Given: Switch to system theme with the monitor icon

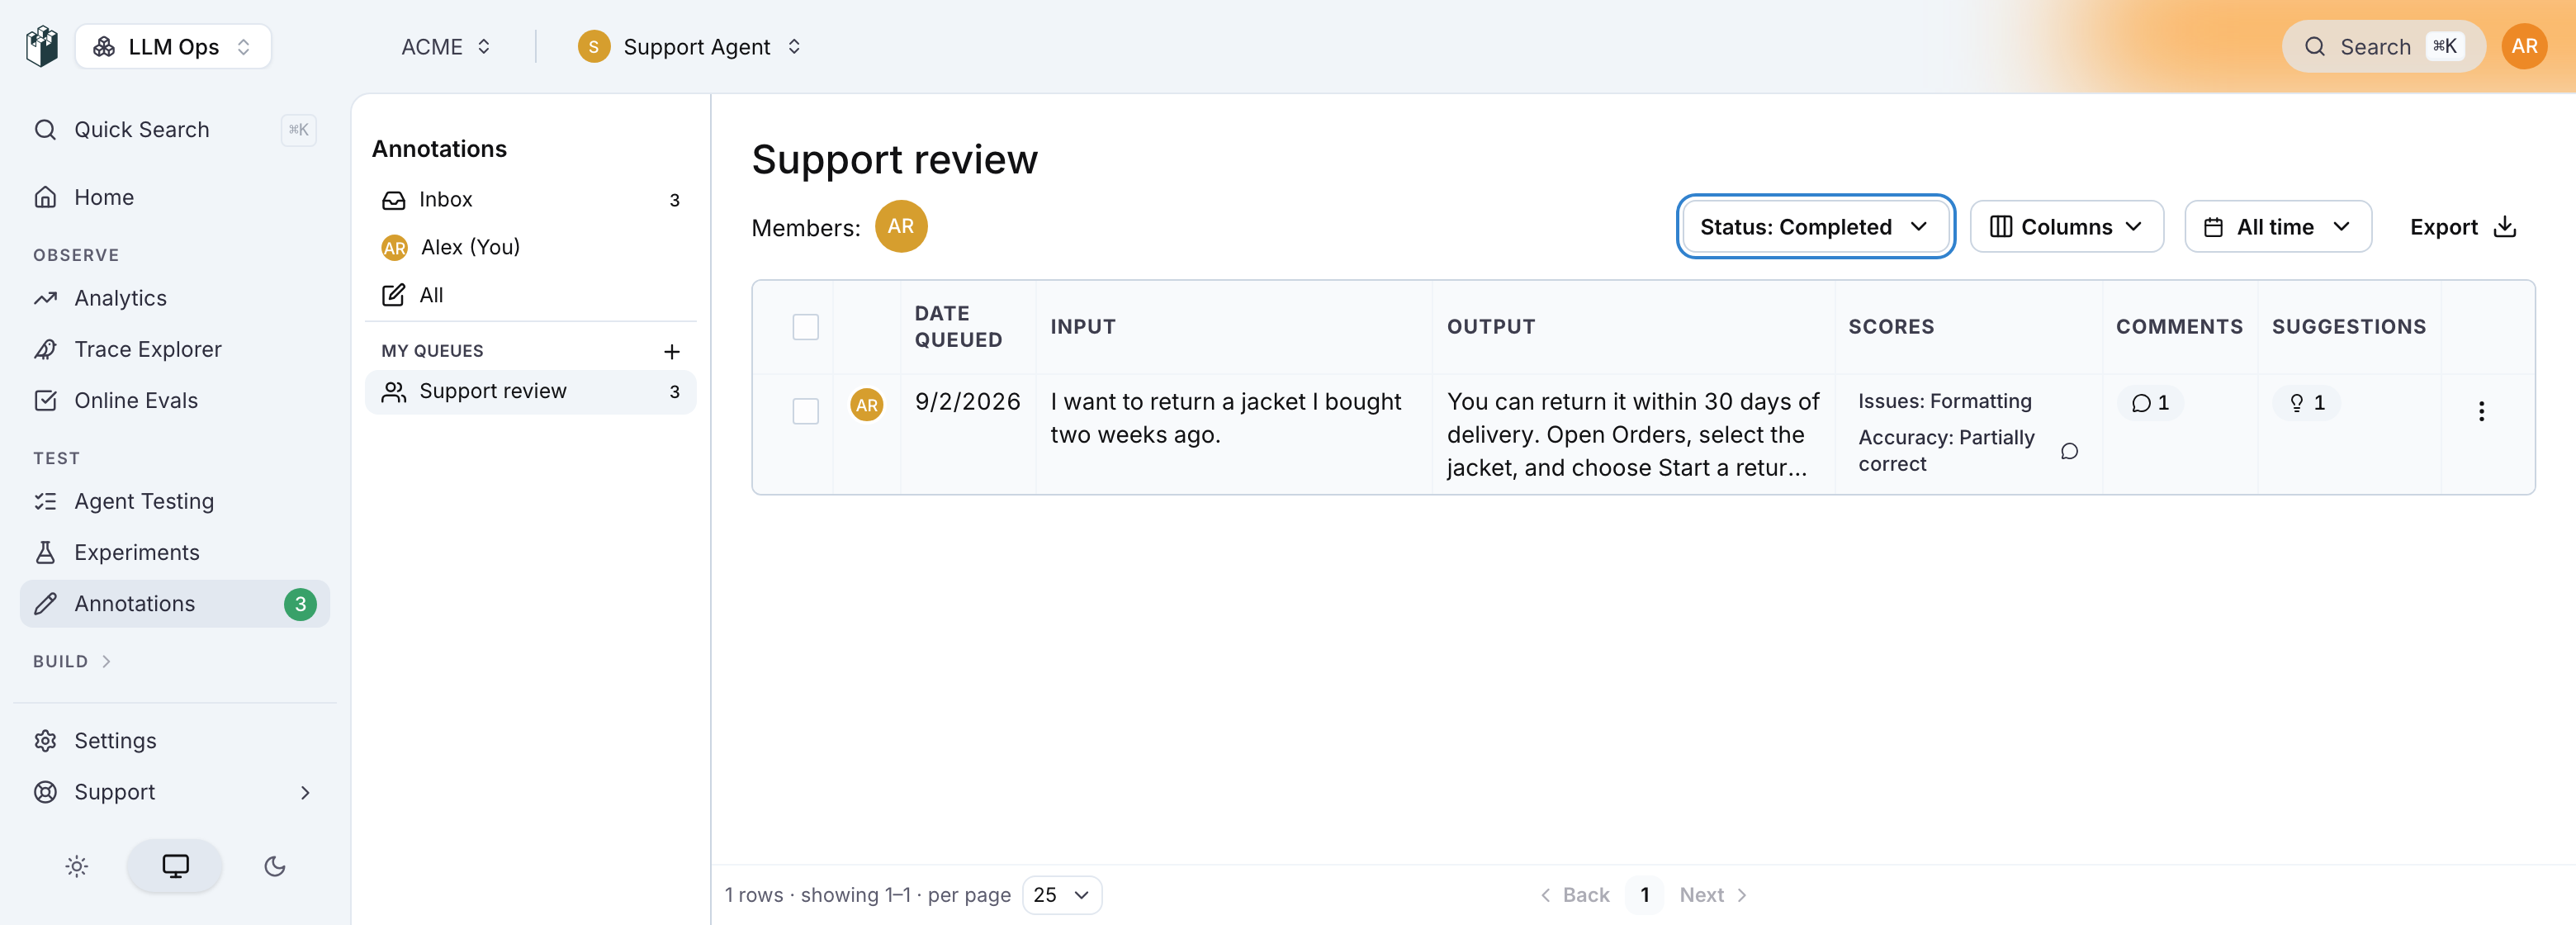Looking at the screenshot, I should pos(175,866).
